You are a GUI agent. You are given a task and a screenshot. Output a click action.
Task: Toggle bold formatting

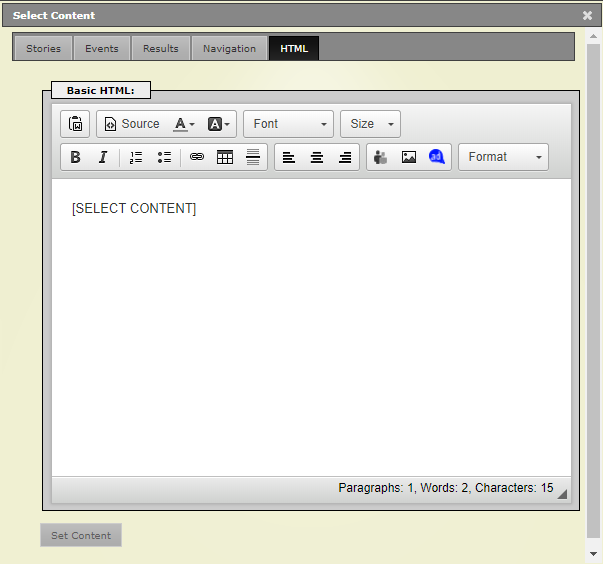[75, 157]
